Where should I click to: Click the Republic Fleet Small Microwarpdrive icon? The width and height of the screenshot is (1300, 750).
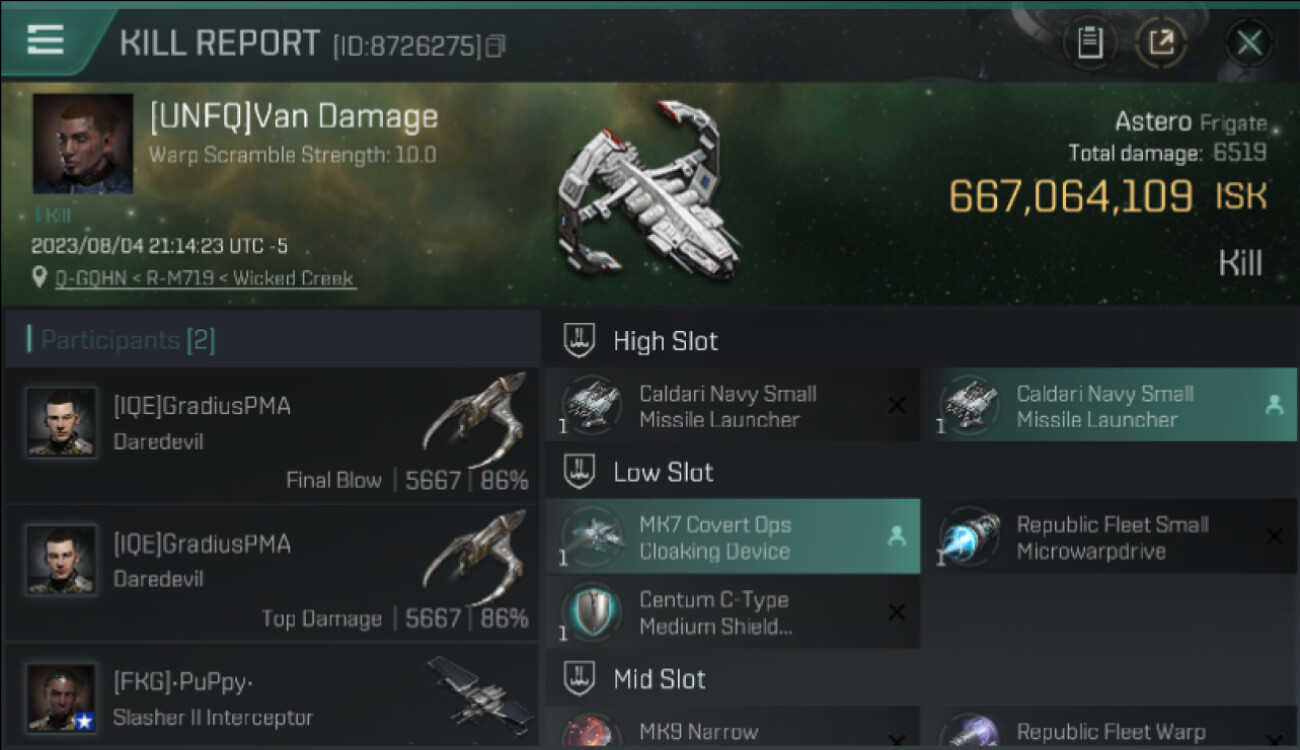(x=970, y=537)
